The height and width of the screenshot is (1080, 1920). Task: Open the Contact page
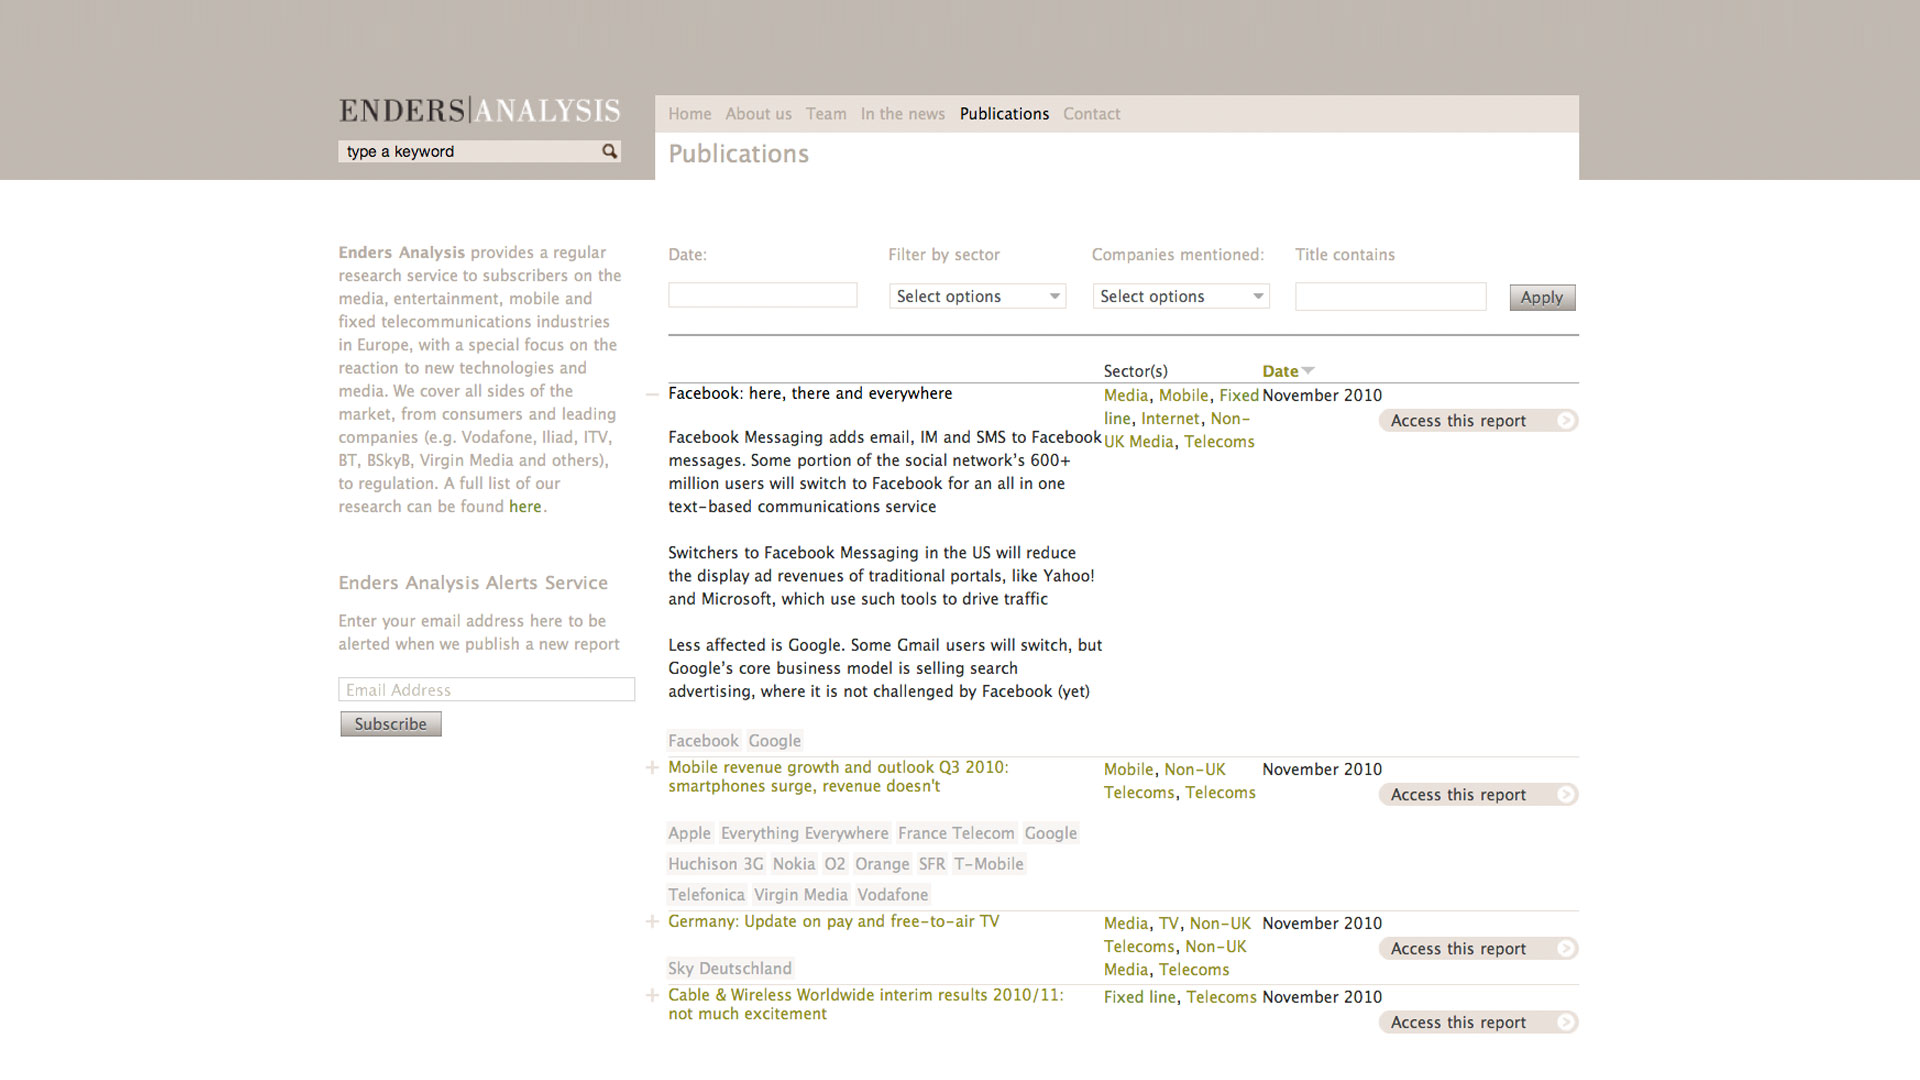[x=1091, y=114]
